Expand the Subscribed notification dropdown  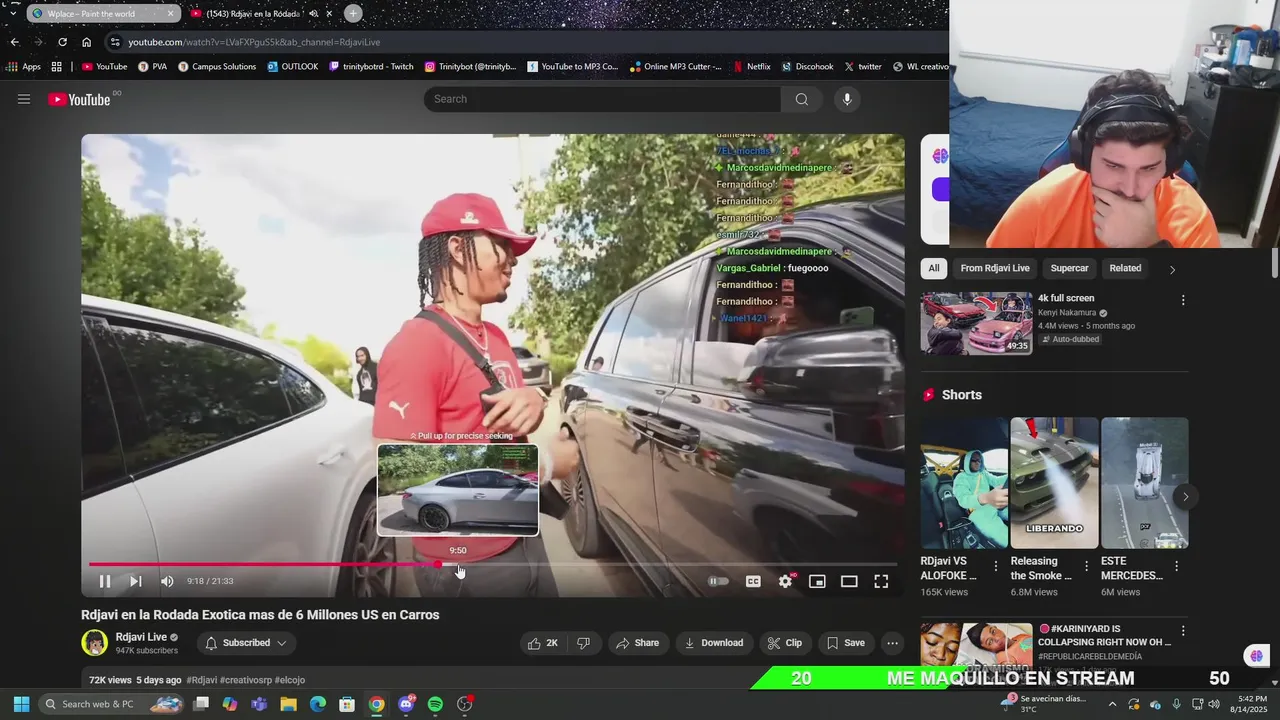pos(246,643)
